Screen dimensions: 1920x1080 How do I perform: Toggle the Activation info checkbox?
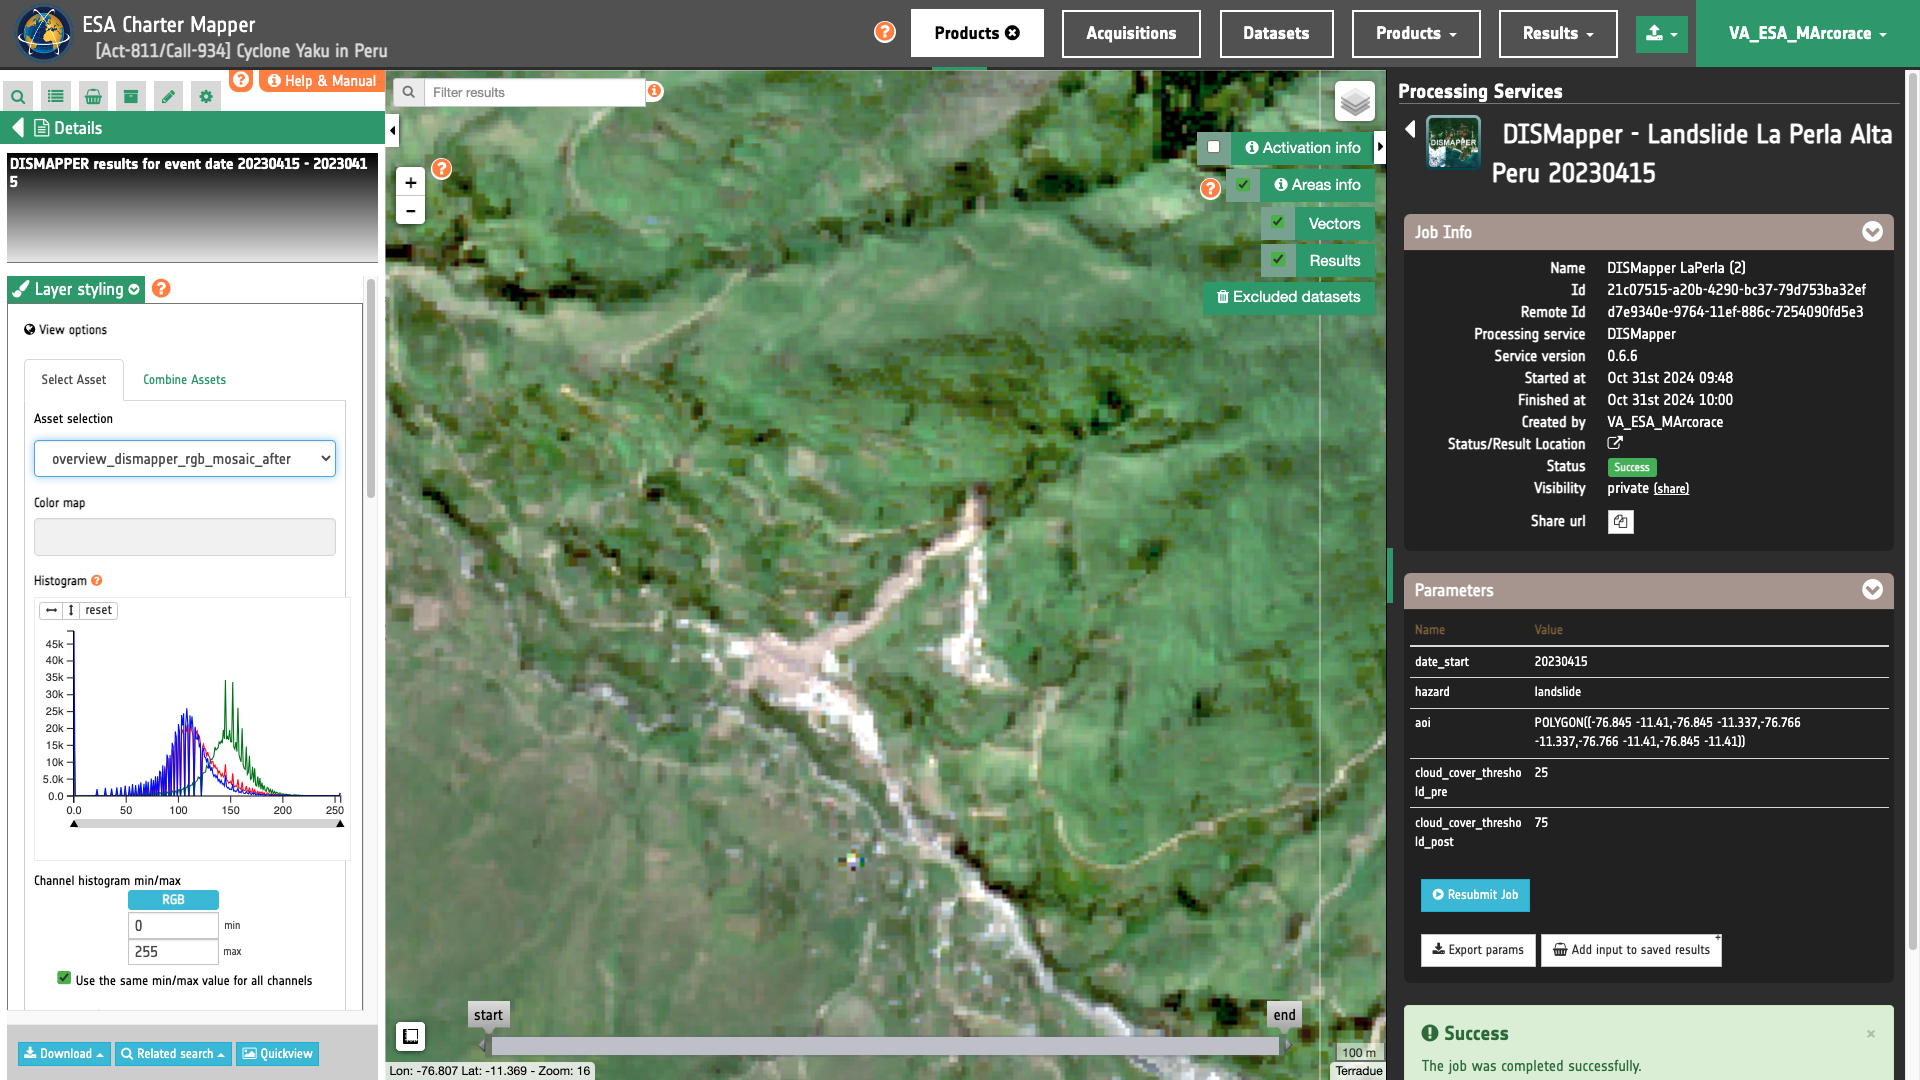tap(1213, 147)
